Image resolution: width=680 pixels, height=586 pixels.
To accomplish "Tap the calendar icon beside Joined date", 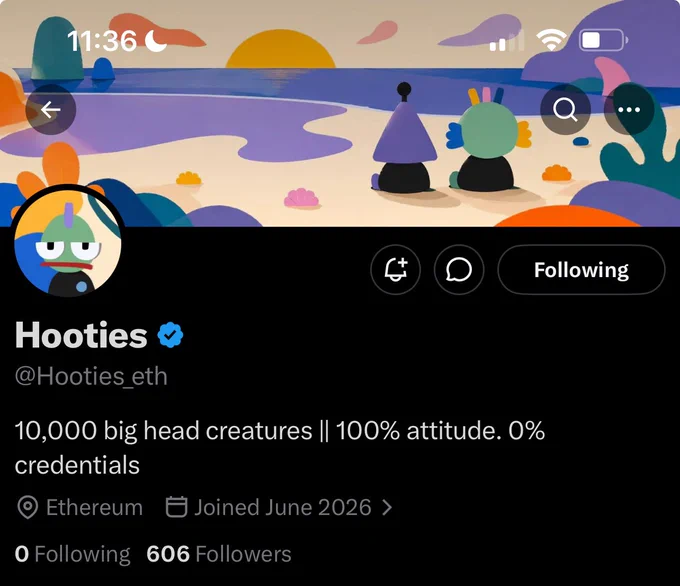I will 177,507.
